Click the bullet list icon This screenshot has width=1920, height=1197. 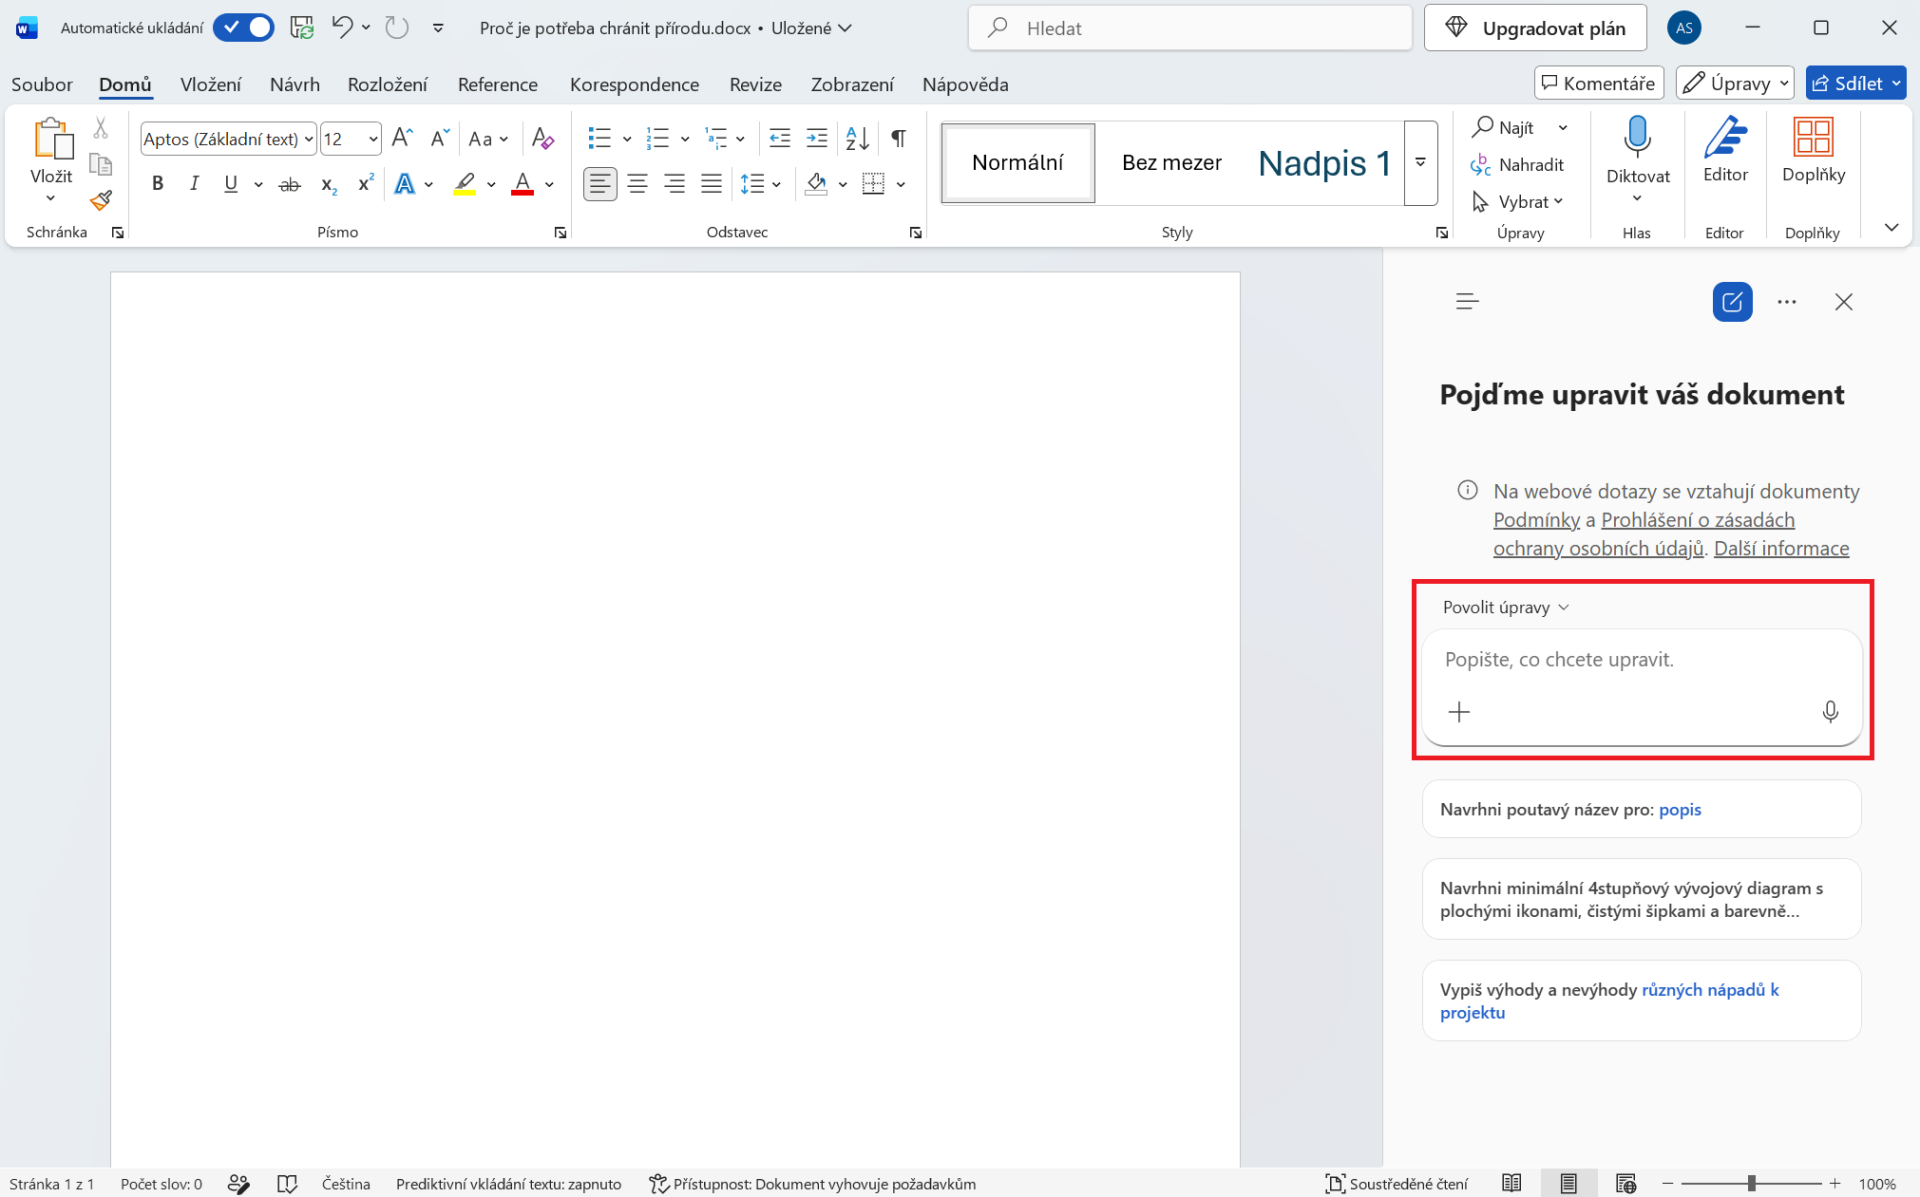tap(599, 138)
